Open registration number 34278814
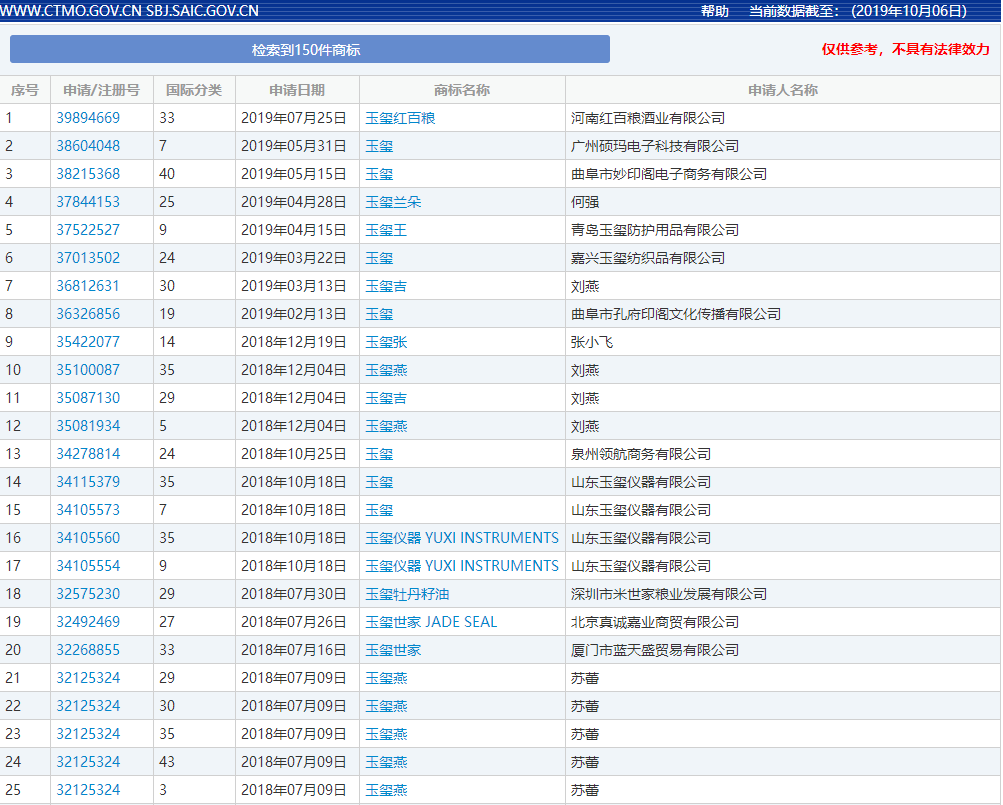1003x805 pixels. 88,454
